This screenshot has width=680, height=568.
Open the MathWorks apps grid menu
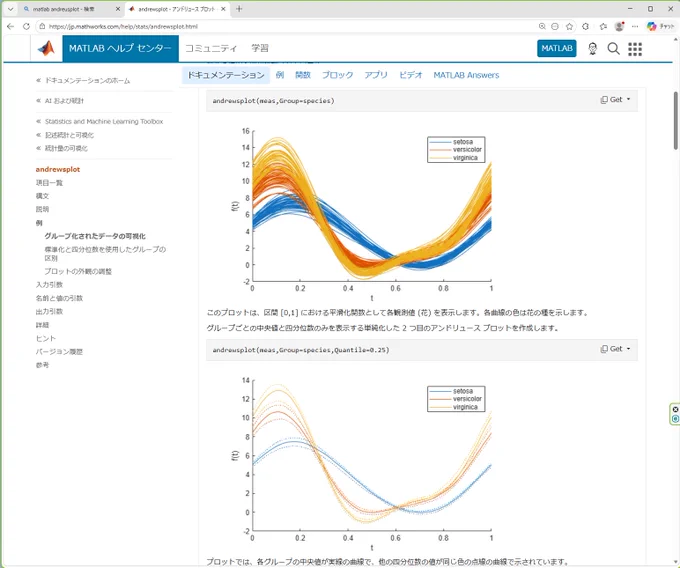635,49
